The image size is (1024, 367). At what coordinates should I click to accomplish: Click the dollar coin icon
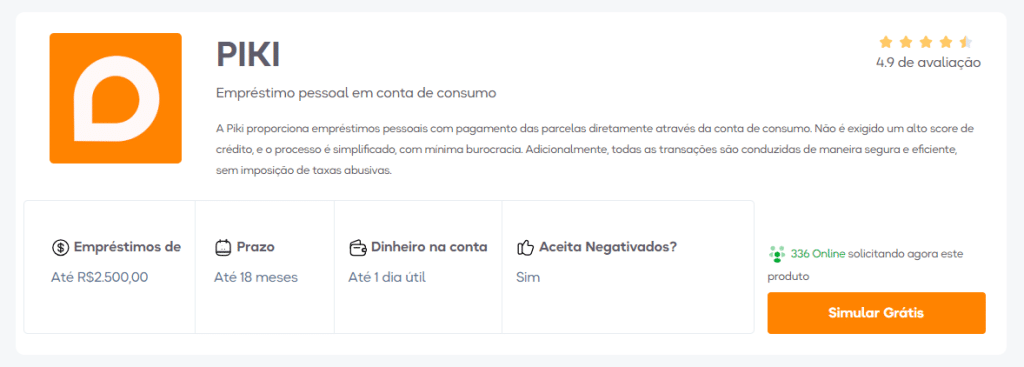pyautogui.click(x=60, y=247)
